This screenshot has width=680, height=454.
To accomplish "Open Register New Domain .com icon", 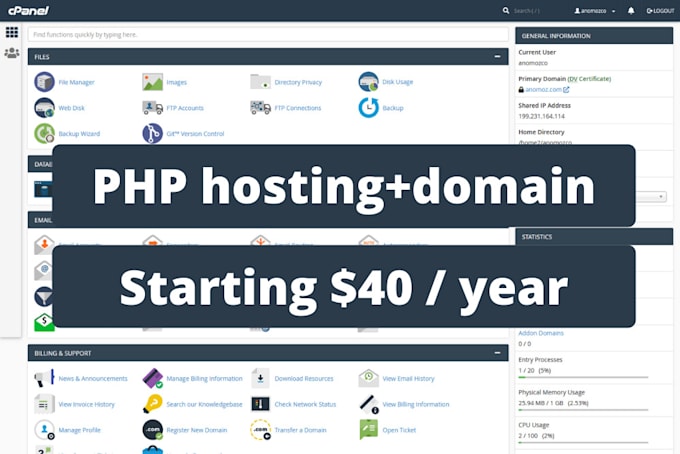I will pos(152,430).
